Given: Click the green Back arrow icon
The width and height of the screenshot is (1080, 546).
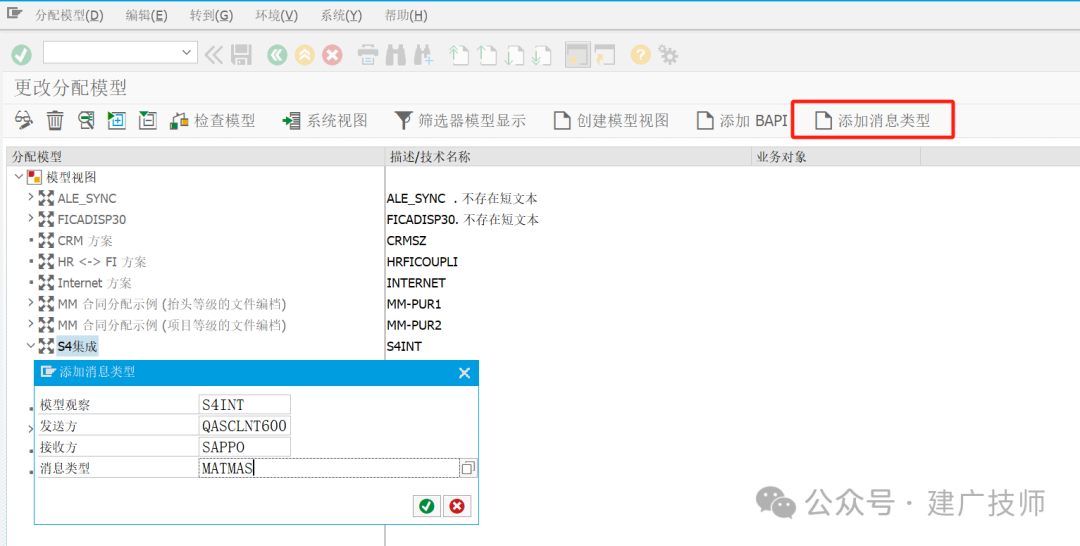Looking at the screenshot, I should point(277,54).
